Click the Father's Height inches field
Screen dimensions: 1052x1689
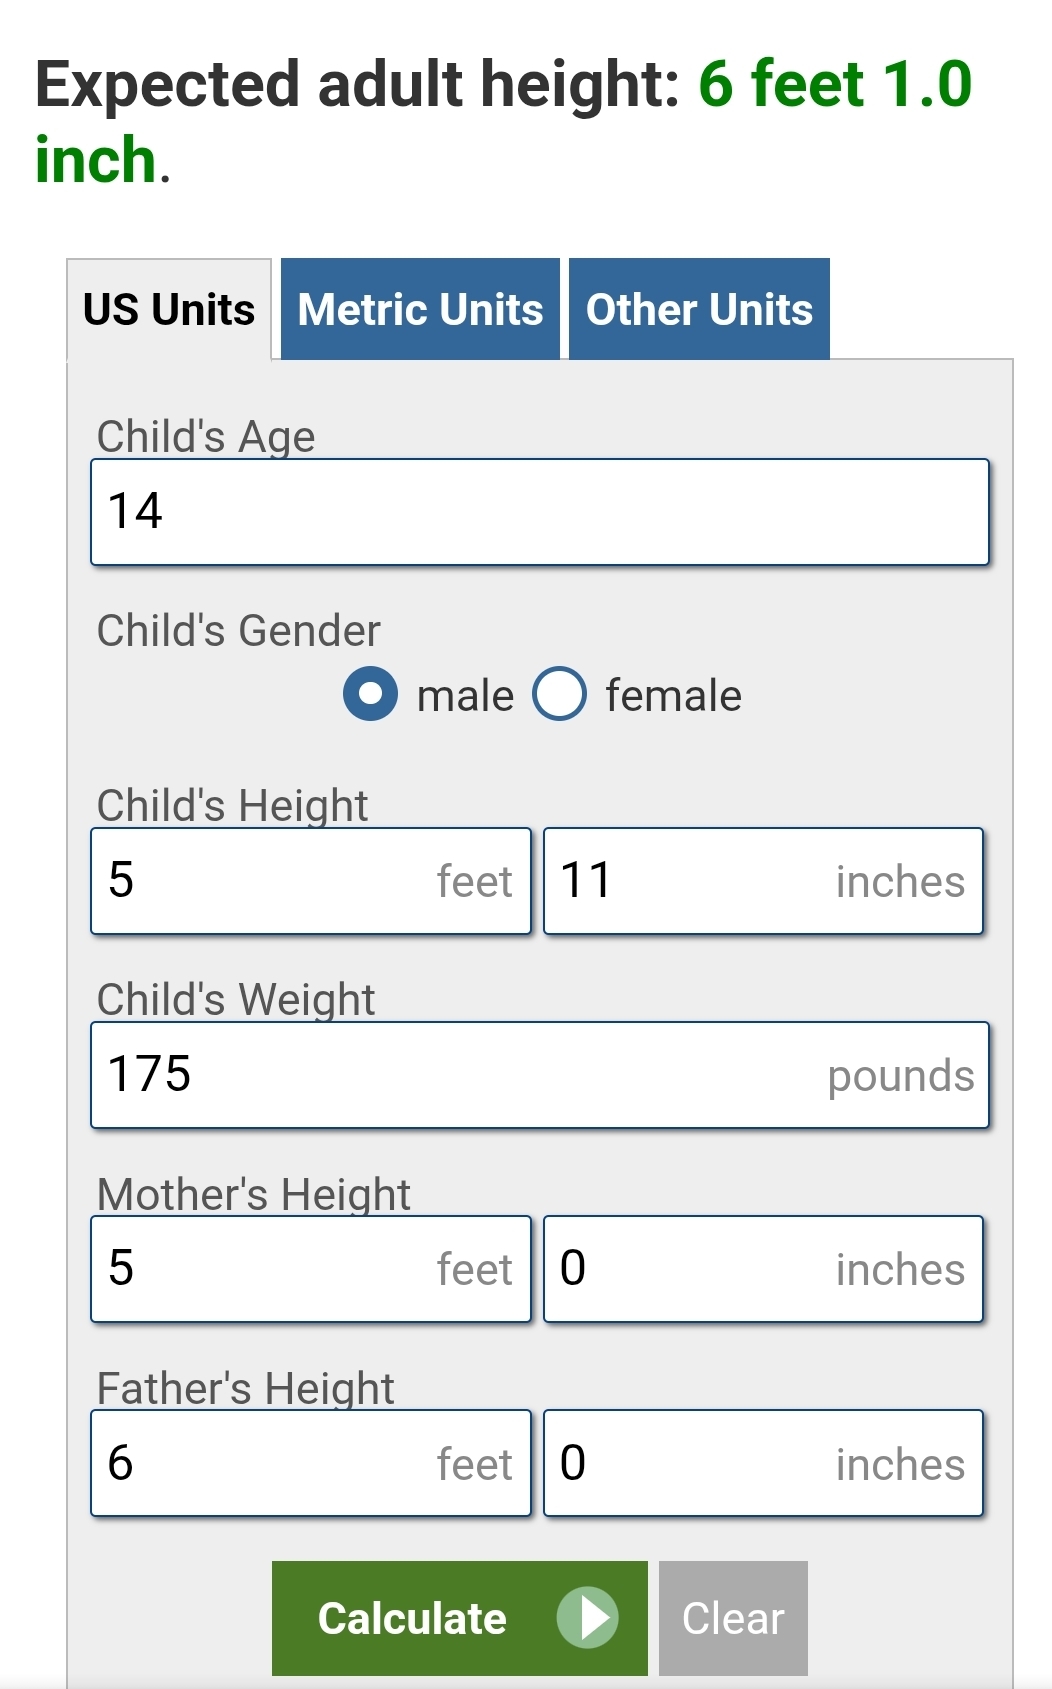click(x=763, y=1463)
